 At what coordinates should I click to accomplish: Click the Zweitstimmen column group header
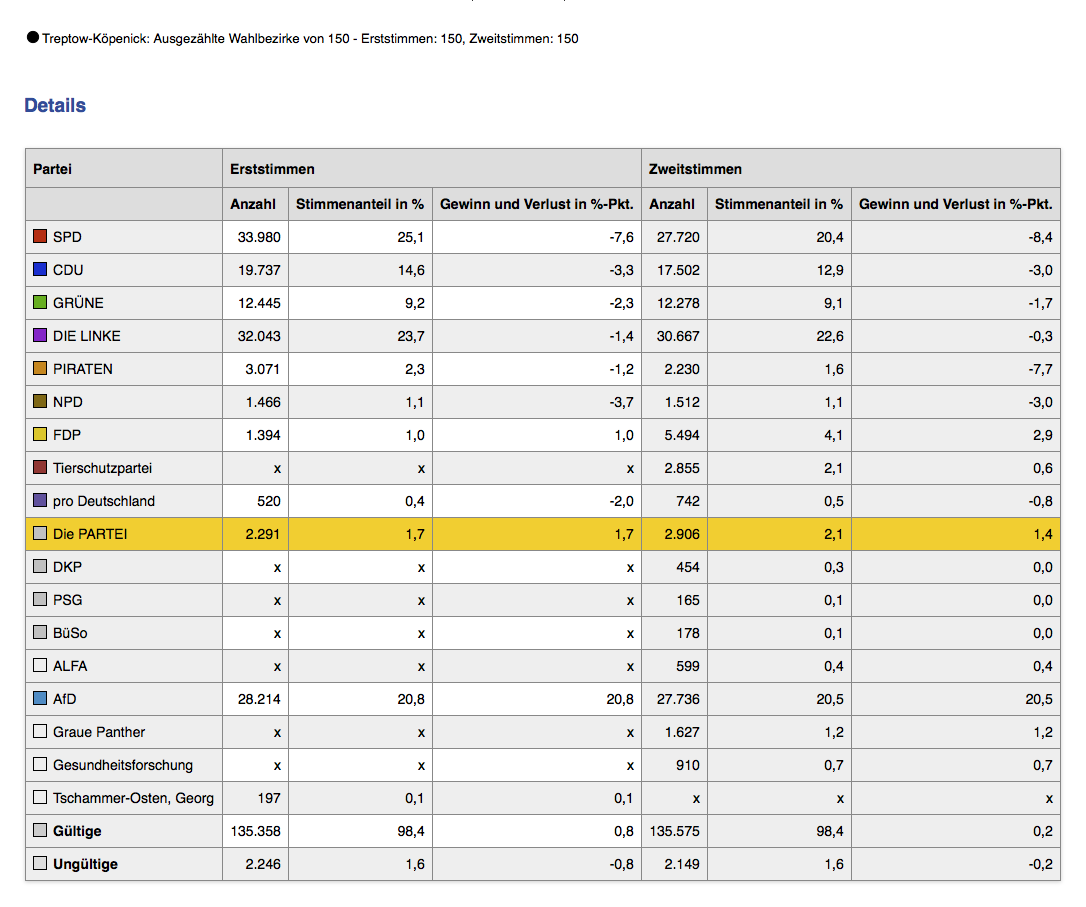(x=695, y=169)
